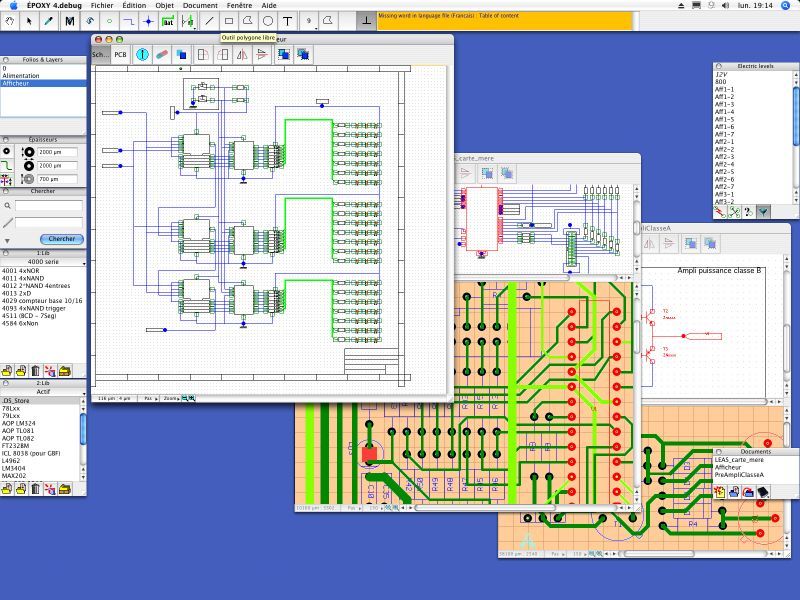Click the overlapping blue squares icon
Viewport: 800px width, 600px height.
[181, 55]
